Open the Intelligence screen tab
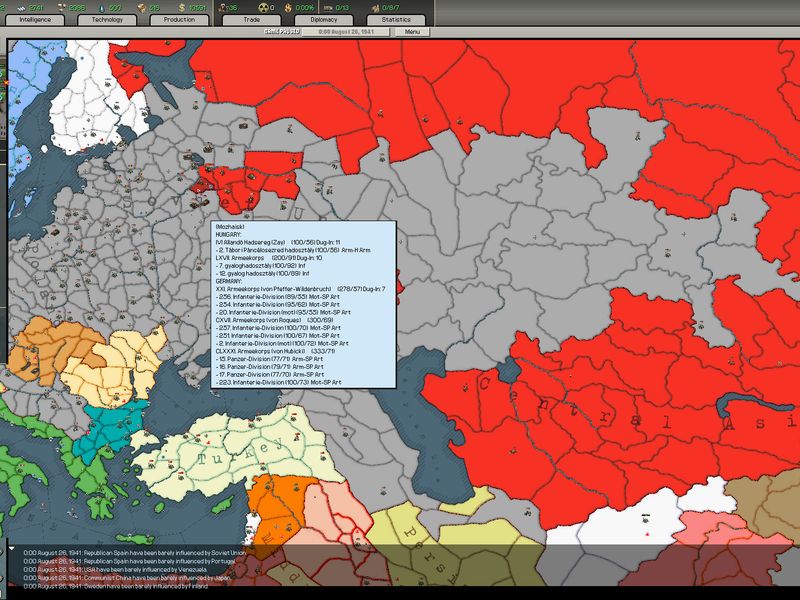The image size is (800, 600). click(x=35, y=20)
